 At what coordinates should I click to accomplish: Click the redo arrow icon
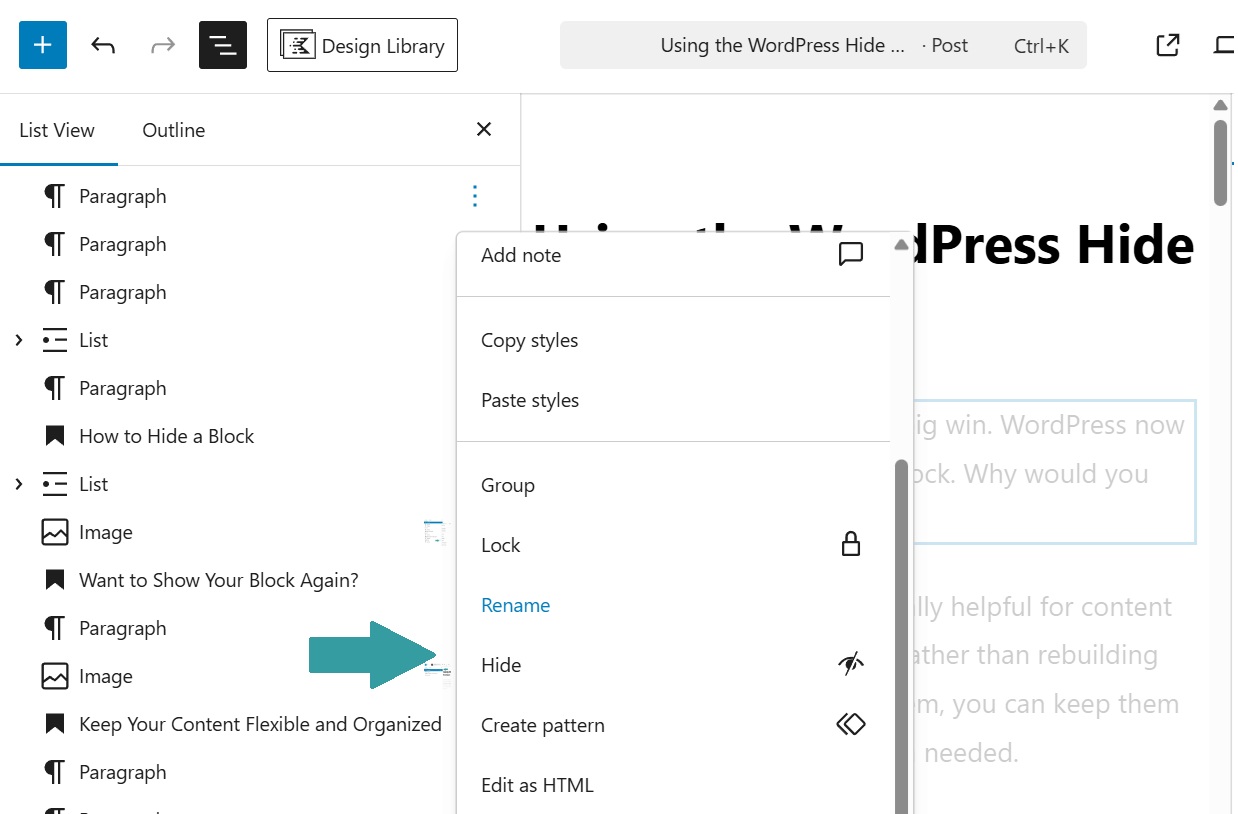point(162,45)
